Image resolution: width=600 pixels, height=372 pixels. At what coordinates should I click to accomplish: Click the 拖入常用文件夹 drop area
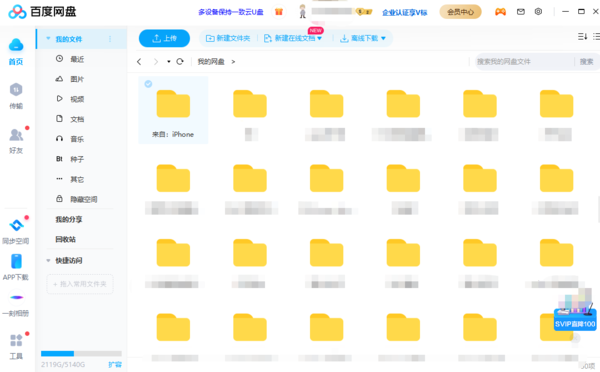pos(80,284)
